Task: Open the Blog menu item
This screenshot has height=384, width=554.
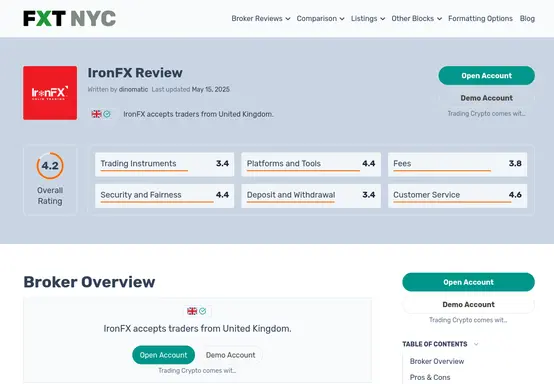Action: click(527, 18)
